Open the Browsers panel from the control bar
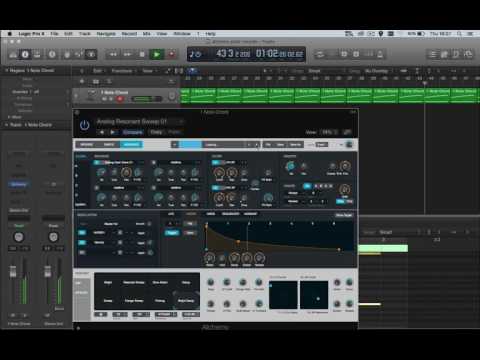Viewport: 480px width, 360px height. pyautogui.click(x=468, y=54)
